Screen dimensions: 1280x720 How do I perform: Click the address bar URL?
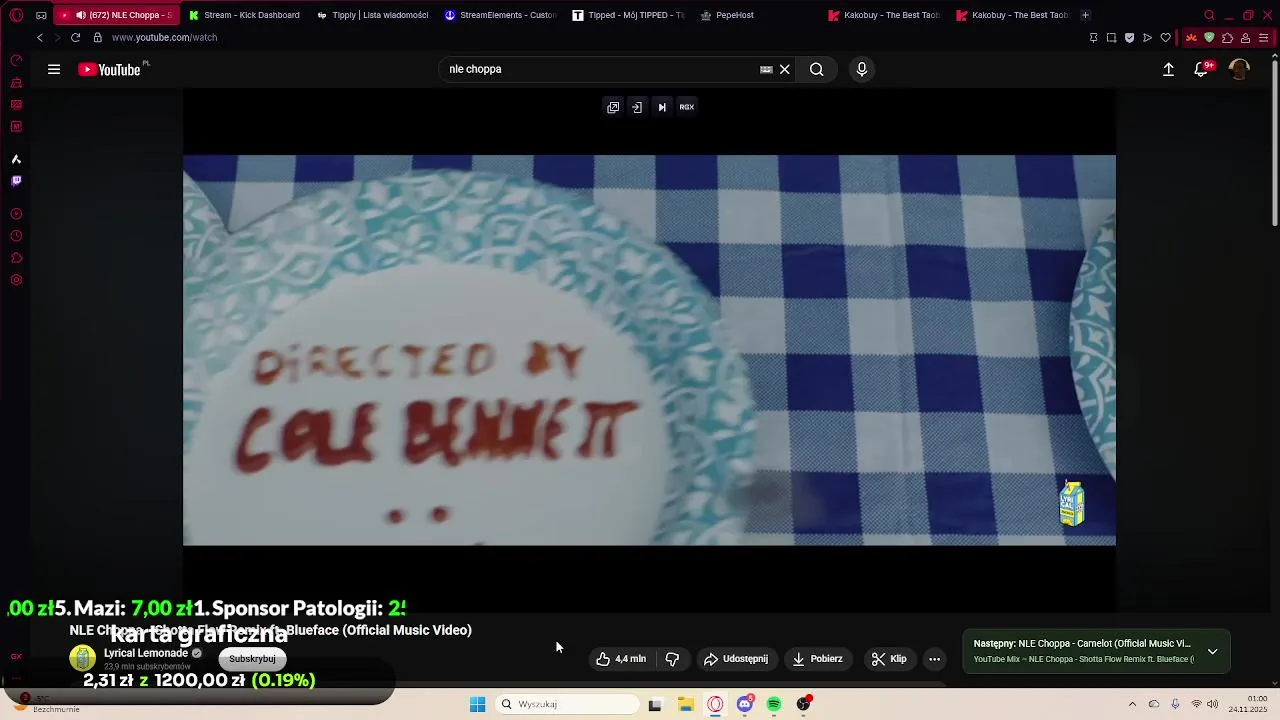click(x=164, y=37)
